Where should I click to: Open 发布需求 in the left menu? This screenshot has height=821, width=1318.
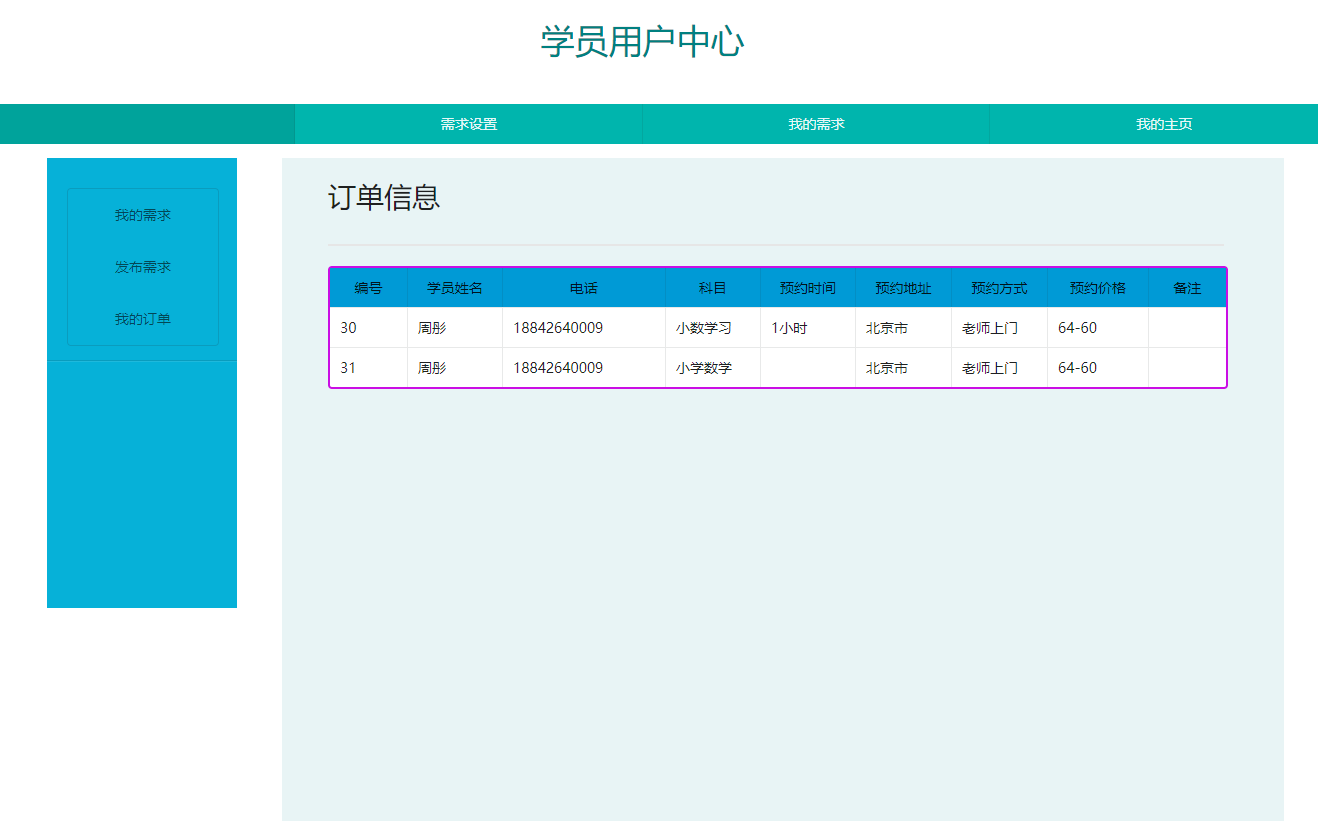[142, 266]
